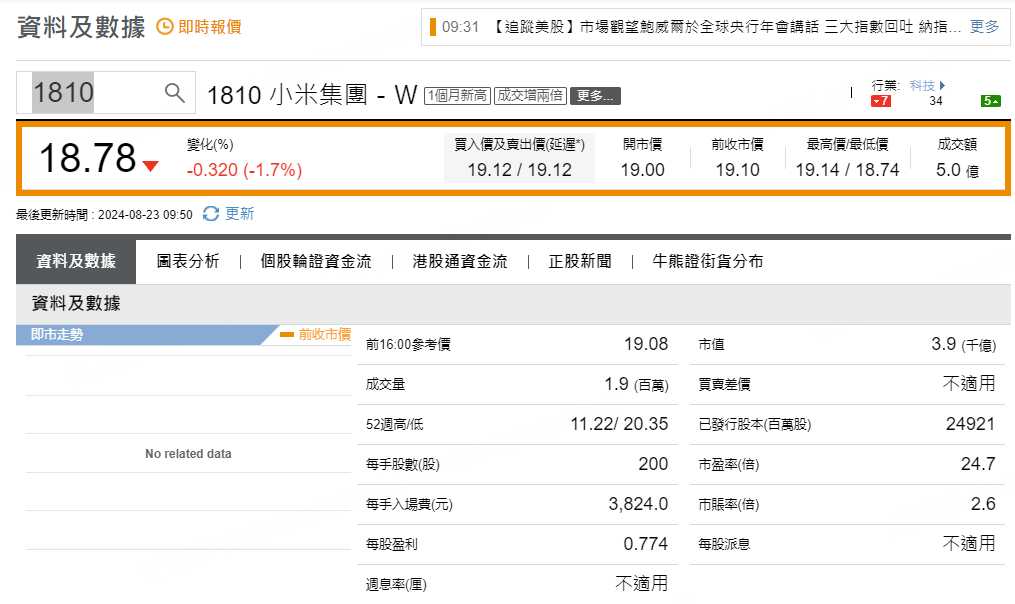Screen dimensions: 1015x604
Task: Switch to the 圖表分析 tab
Action: pyautogui.click(x=188, y=262)
